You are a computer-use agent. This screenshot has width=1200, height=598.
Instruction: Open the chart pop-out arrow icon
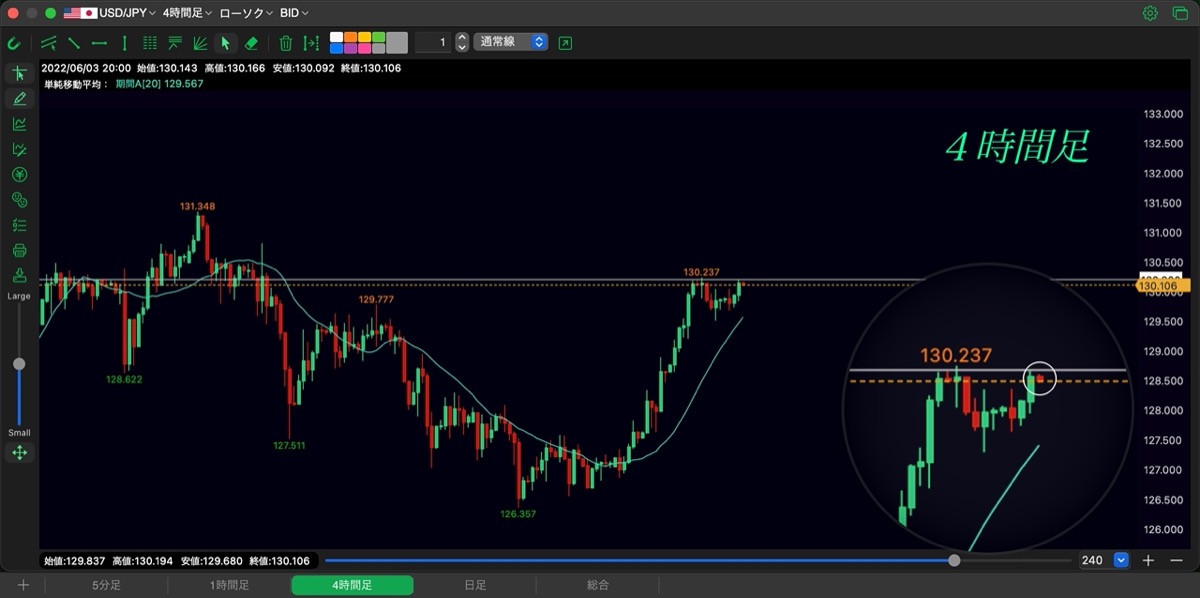pos(566,43)
